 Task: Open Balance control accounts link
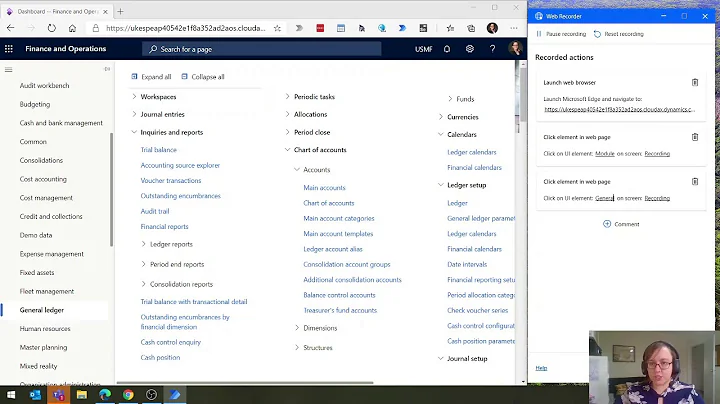[x=339, y=295]
